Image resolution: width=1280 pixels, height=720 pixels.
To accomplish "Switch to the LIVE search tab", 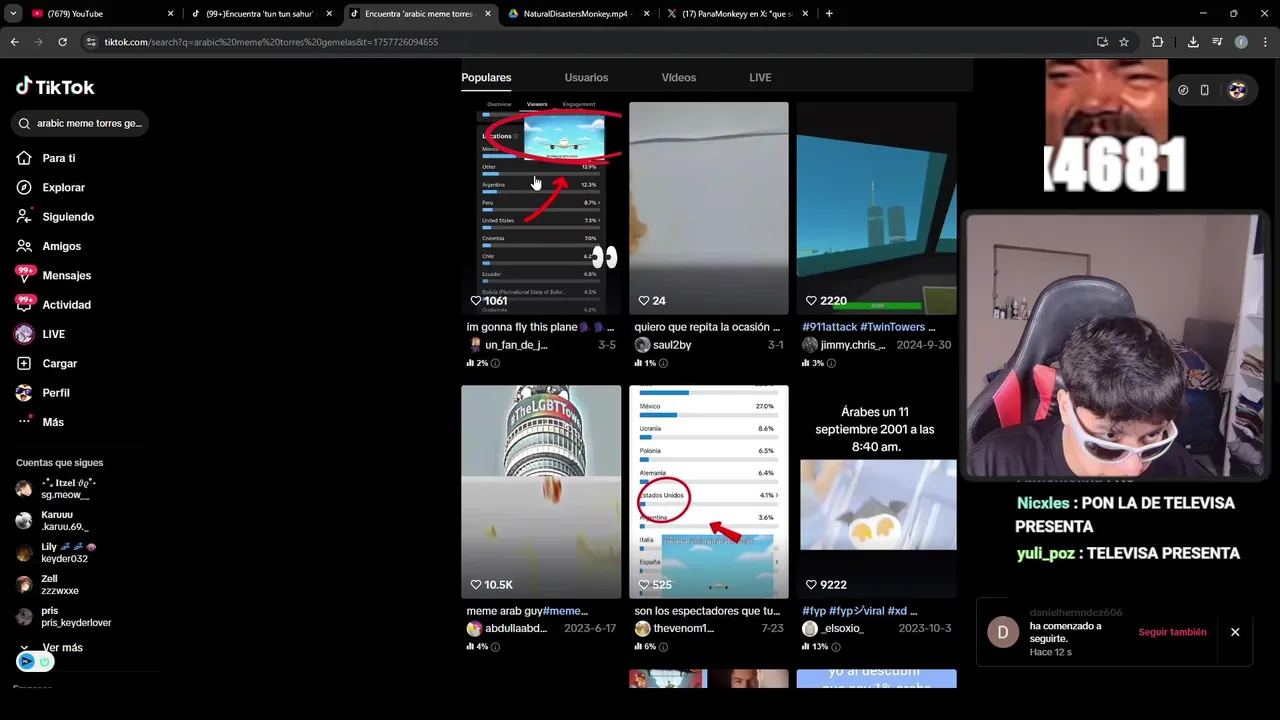I will pyautogui.click(x=760, y=77).
